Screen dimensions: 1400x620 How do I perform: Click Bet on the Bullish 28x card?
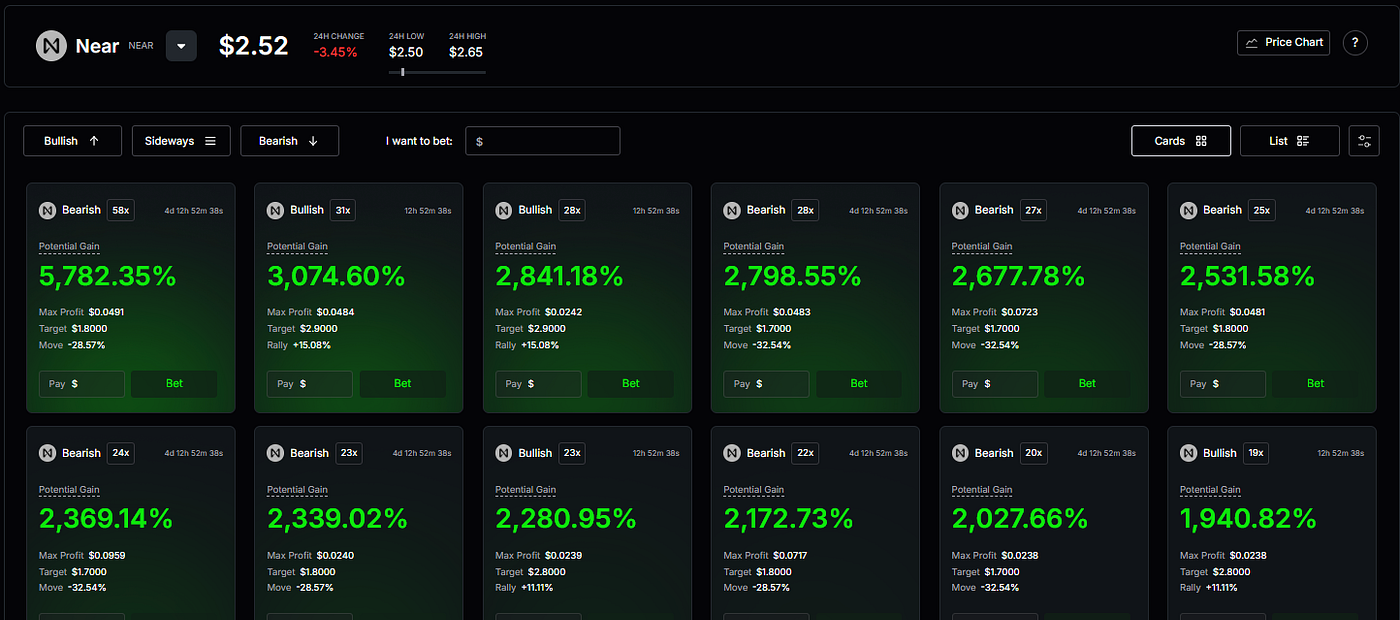(x=630, y=384)
